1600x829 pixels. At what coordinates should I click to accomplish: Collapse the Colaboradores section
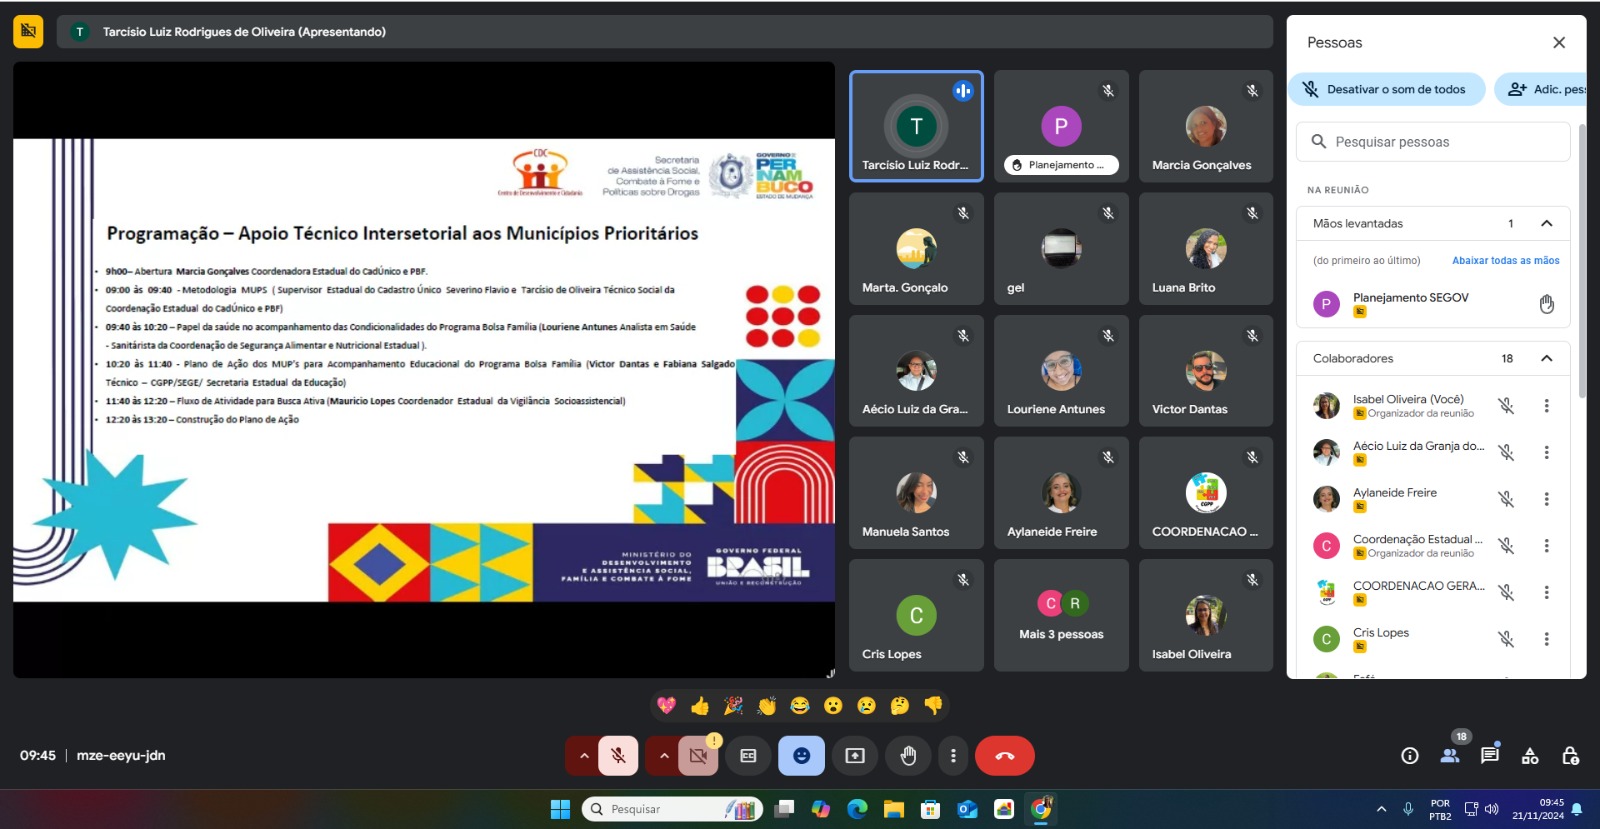pyautogui.click(x=1546, y=358)
